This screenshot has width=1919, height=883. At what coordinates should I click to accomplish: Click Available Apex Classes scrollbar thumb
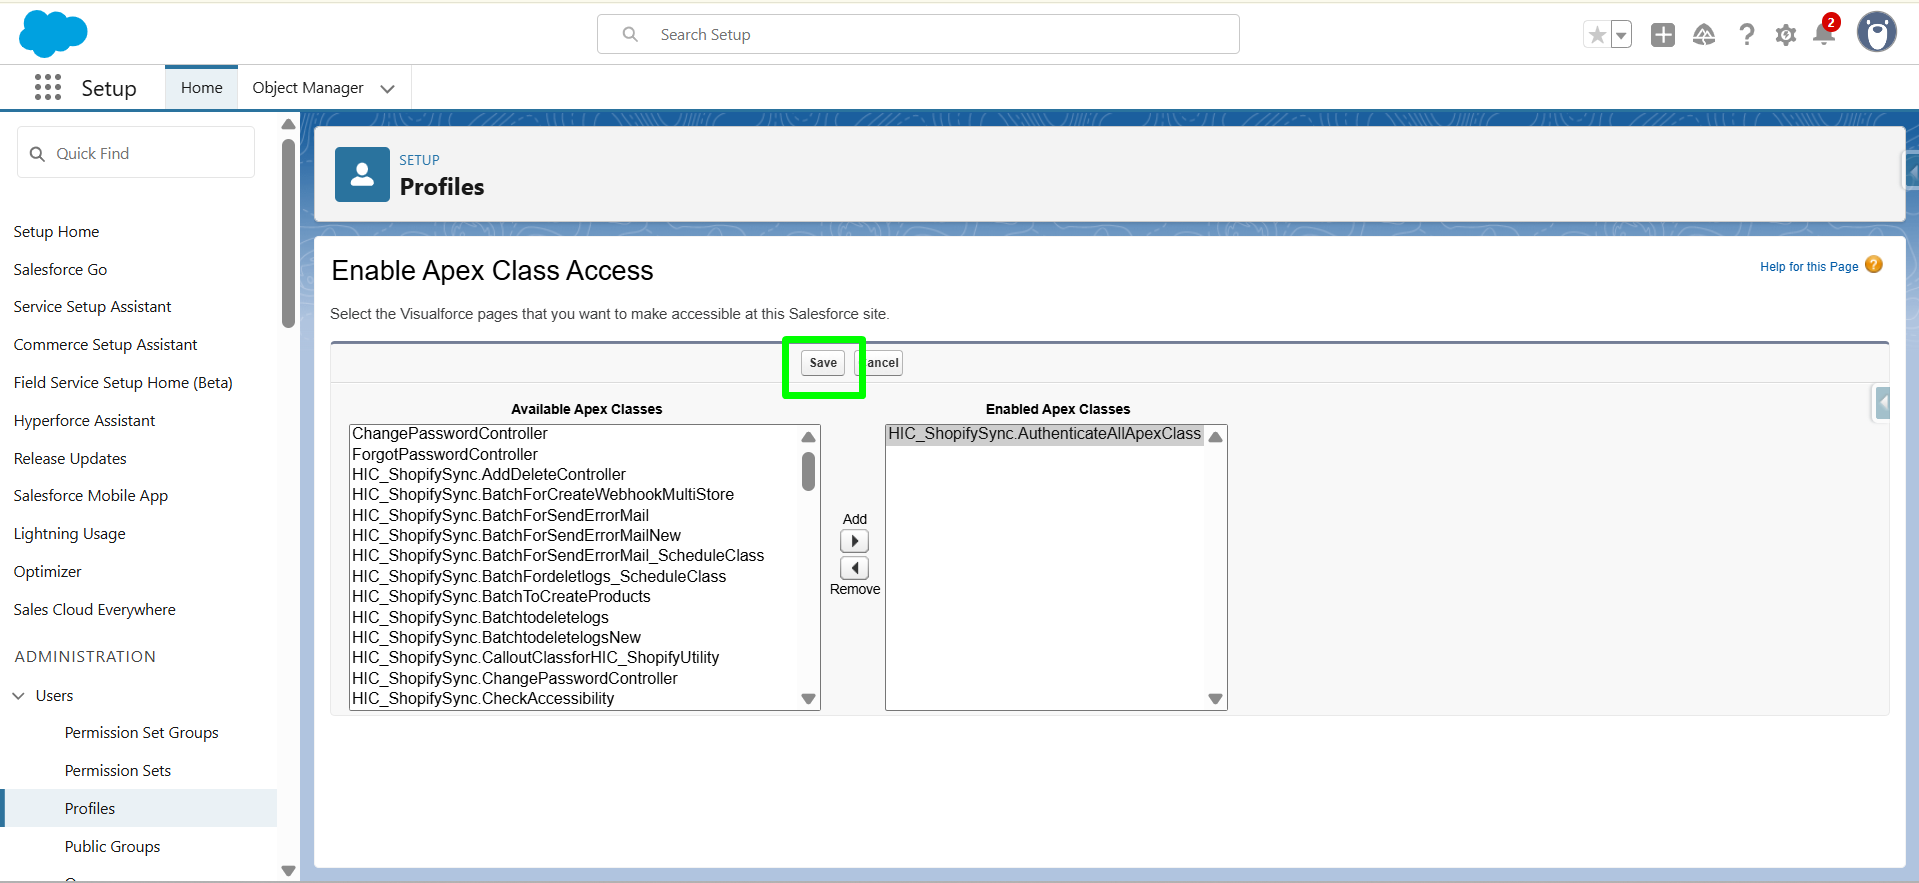point(808,471)
